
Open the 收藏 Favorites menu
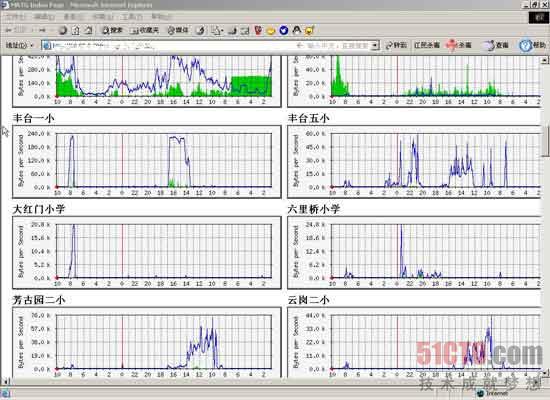tap(103, 16)
